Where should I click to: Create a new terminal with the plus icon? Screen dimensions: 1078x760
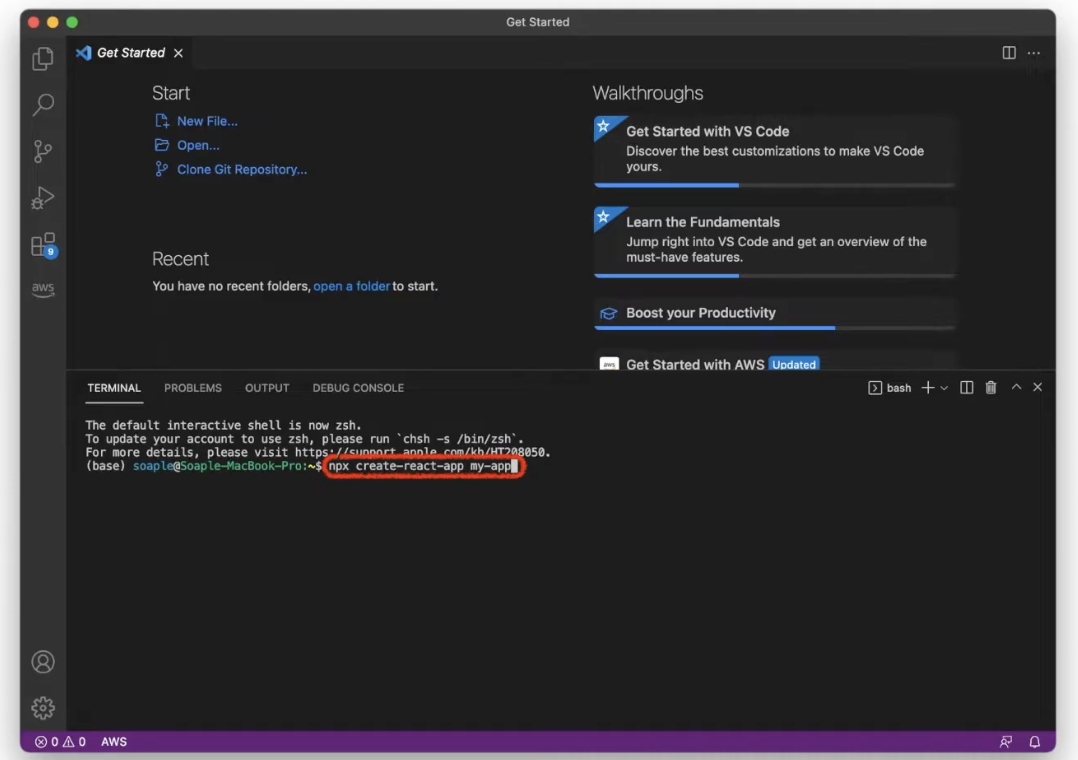pyautogui.click(x=929, y=387)
